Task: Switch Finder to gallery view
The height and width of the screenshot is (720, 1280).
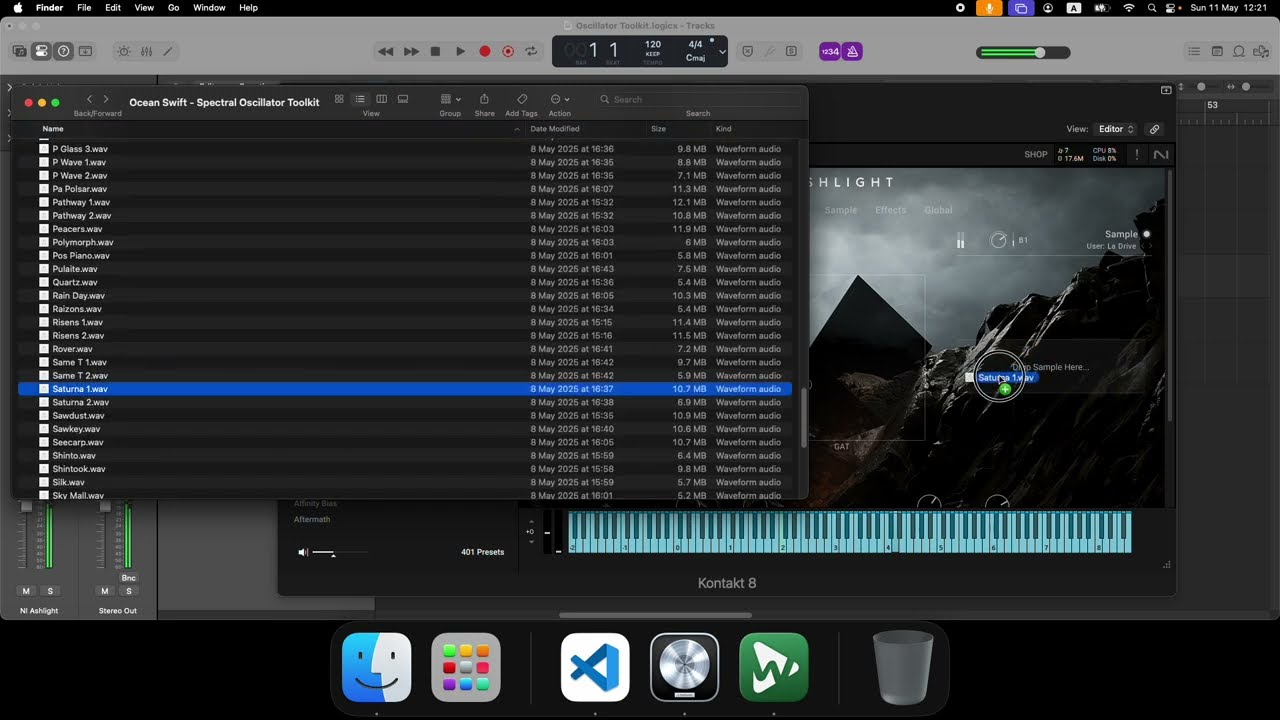Action: click(x=403, y=99)
